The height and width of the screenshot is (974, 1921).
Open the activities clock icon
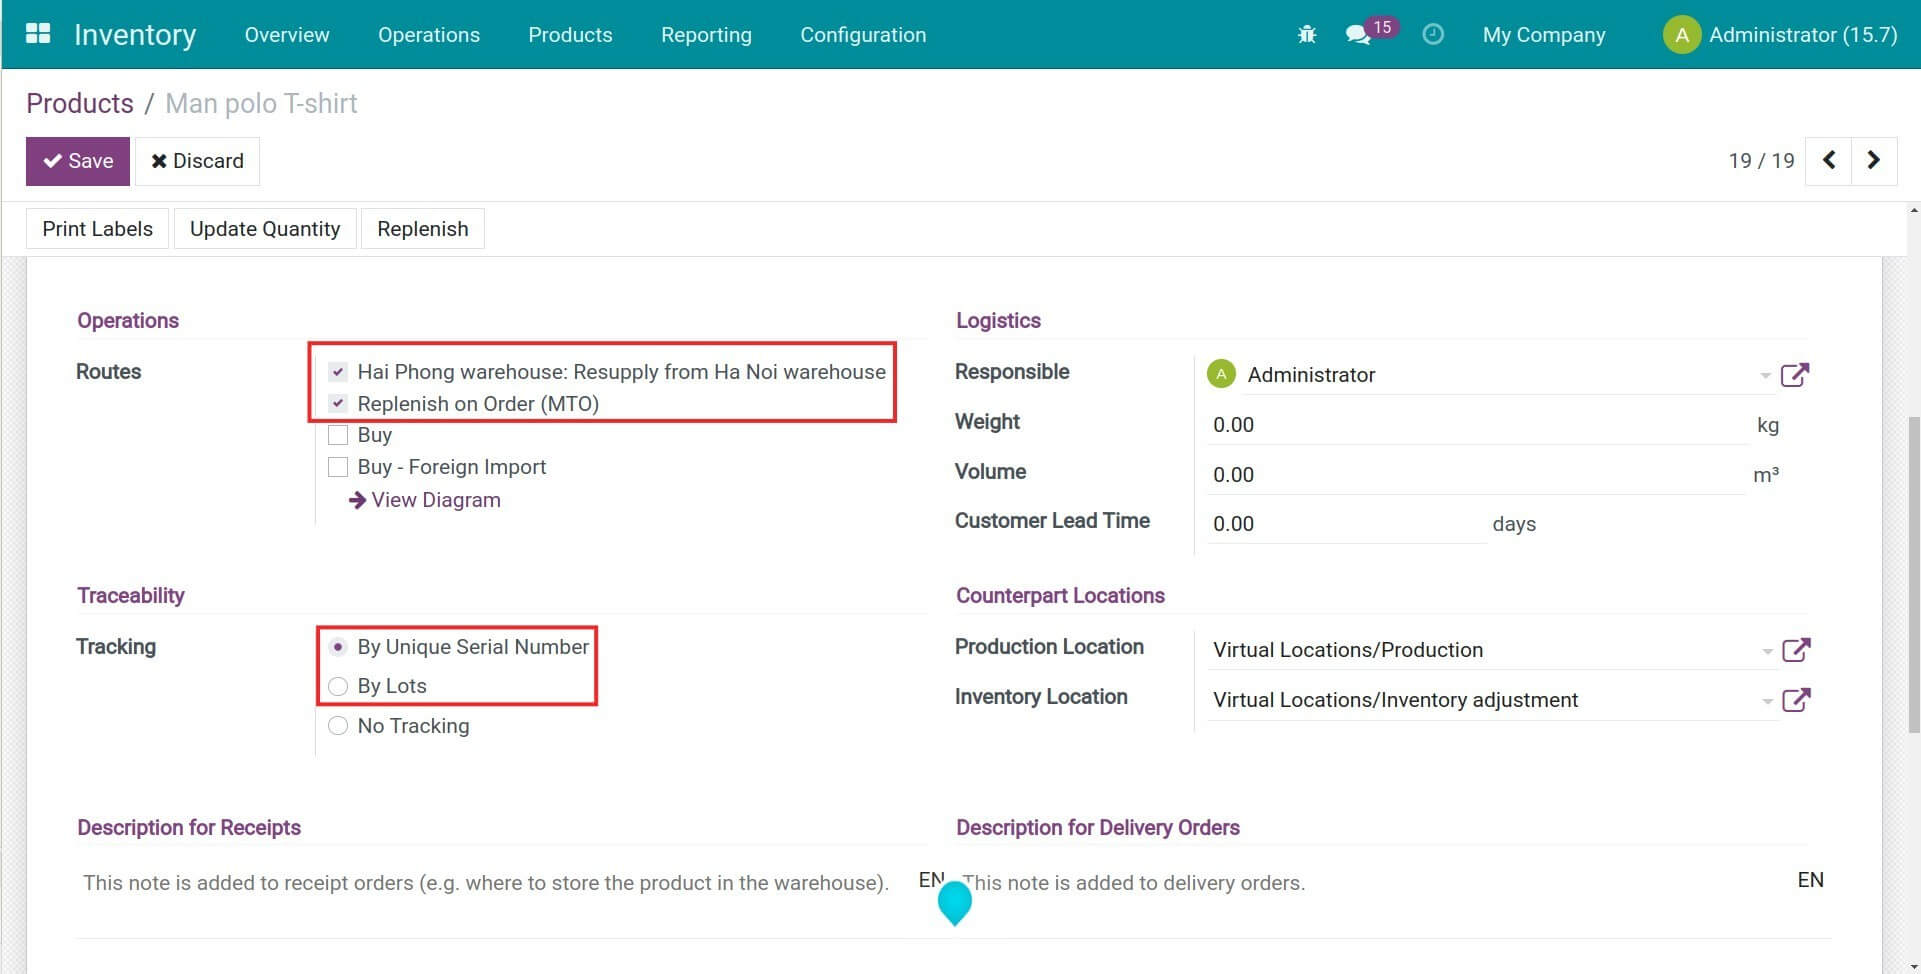1433,33
